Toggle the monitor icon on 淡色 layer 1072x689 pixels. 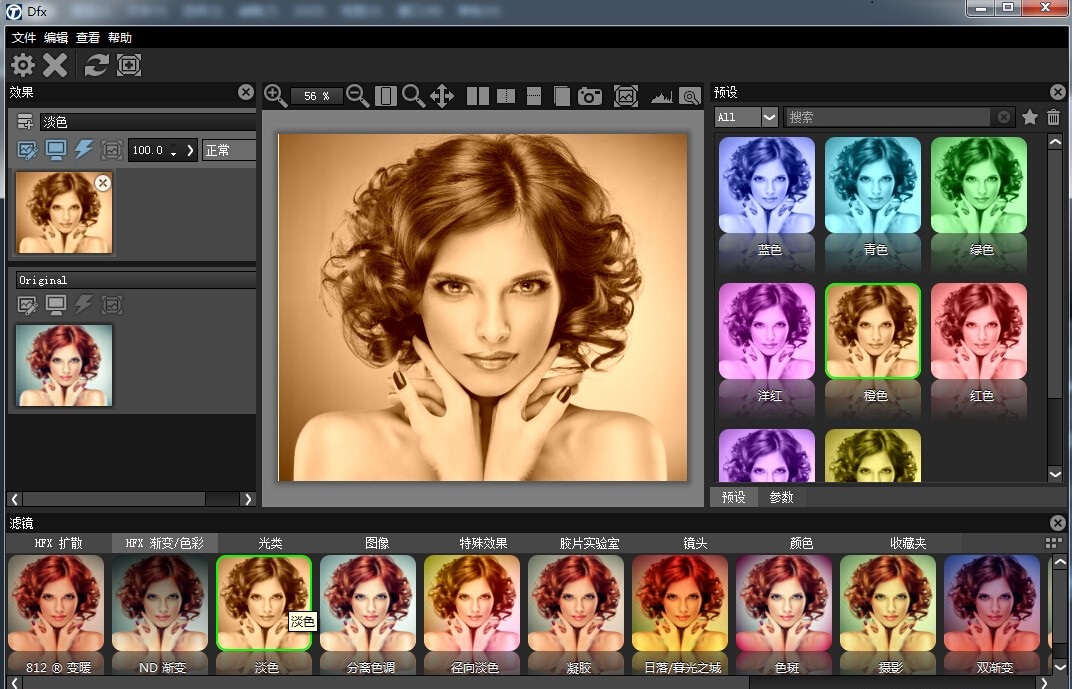(x=56, y=150)
